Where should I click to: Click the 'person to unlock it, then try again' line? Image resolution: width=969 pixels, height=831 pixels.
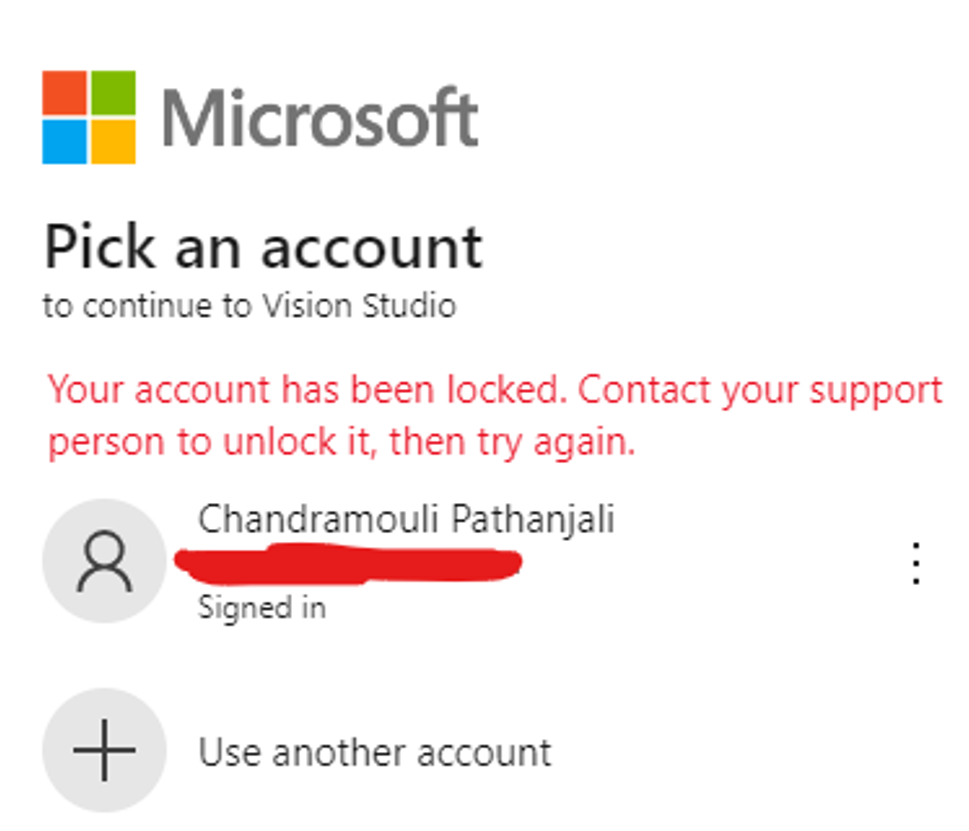(342, 442)
